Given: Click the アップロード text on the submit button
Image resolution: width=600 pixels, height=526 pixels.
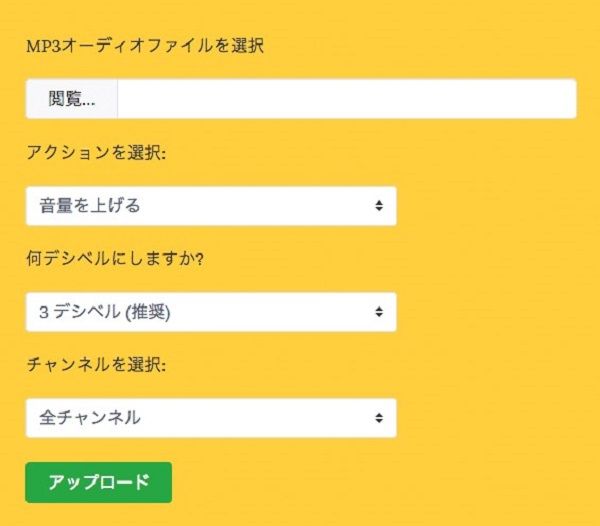Looking at the screenshot, I should pos(99,481).
